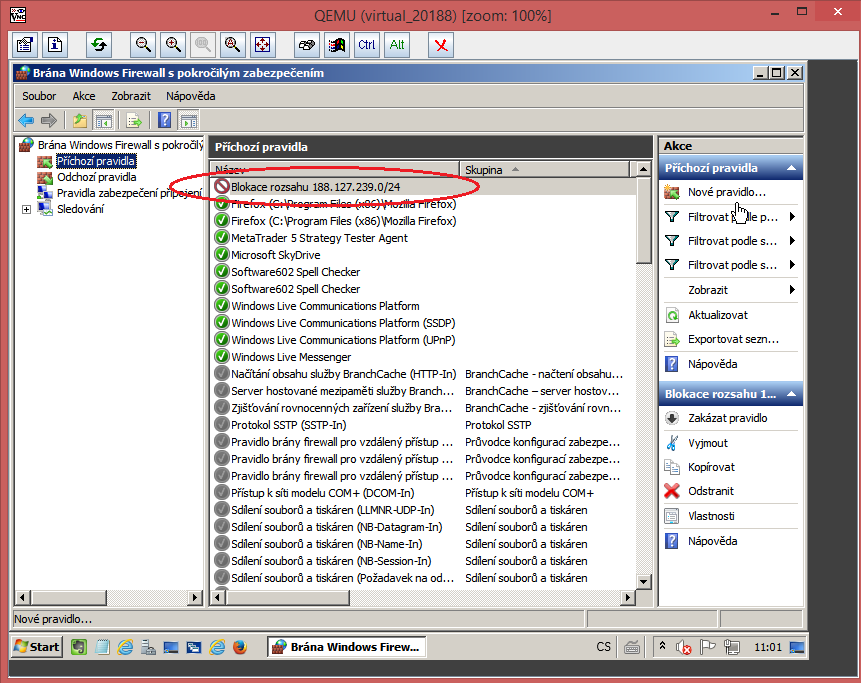The image size is (861, 683).
Task: Click rule list vertical scrollbar thumb
Action: (x=644, y=220)
